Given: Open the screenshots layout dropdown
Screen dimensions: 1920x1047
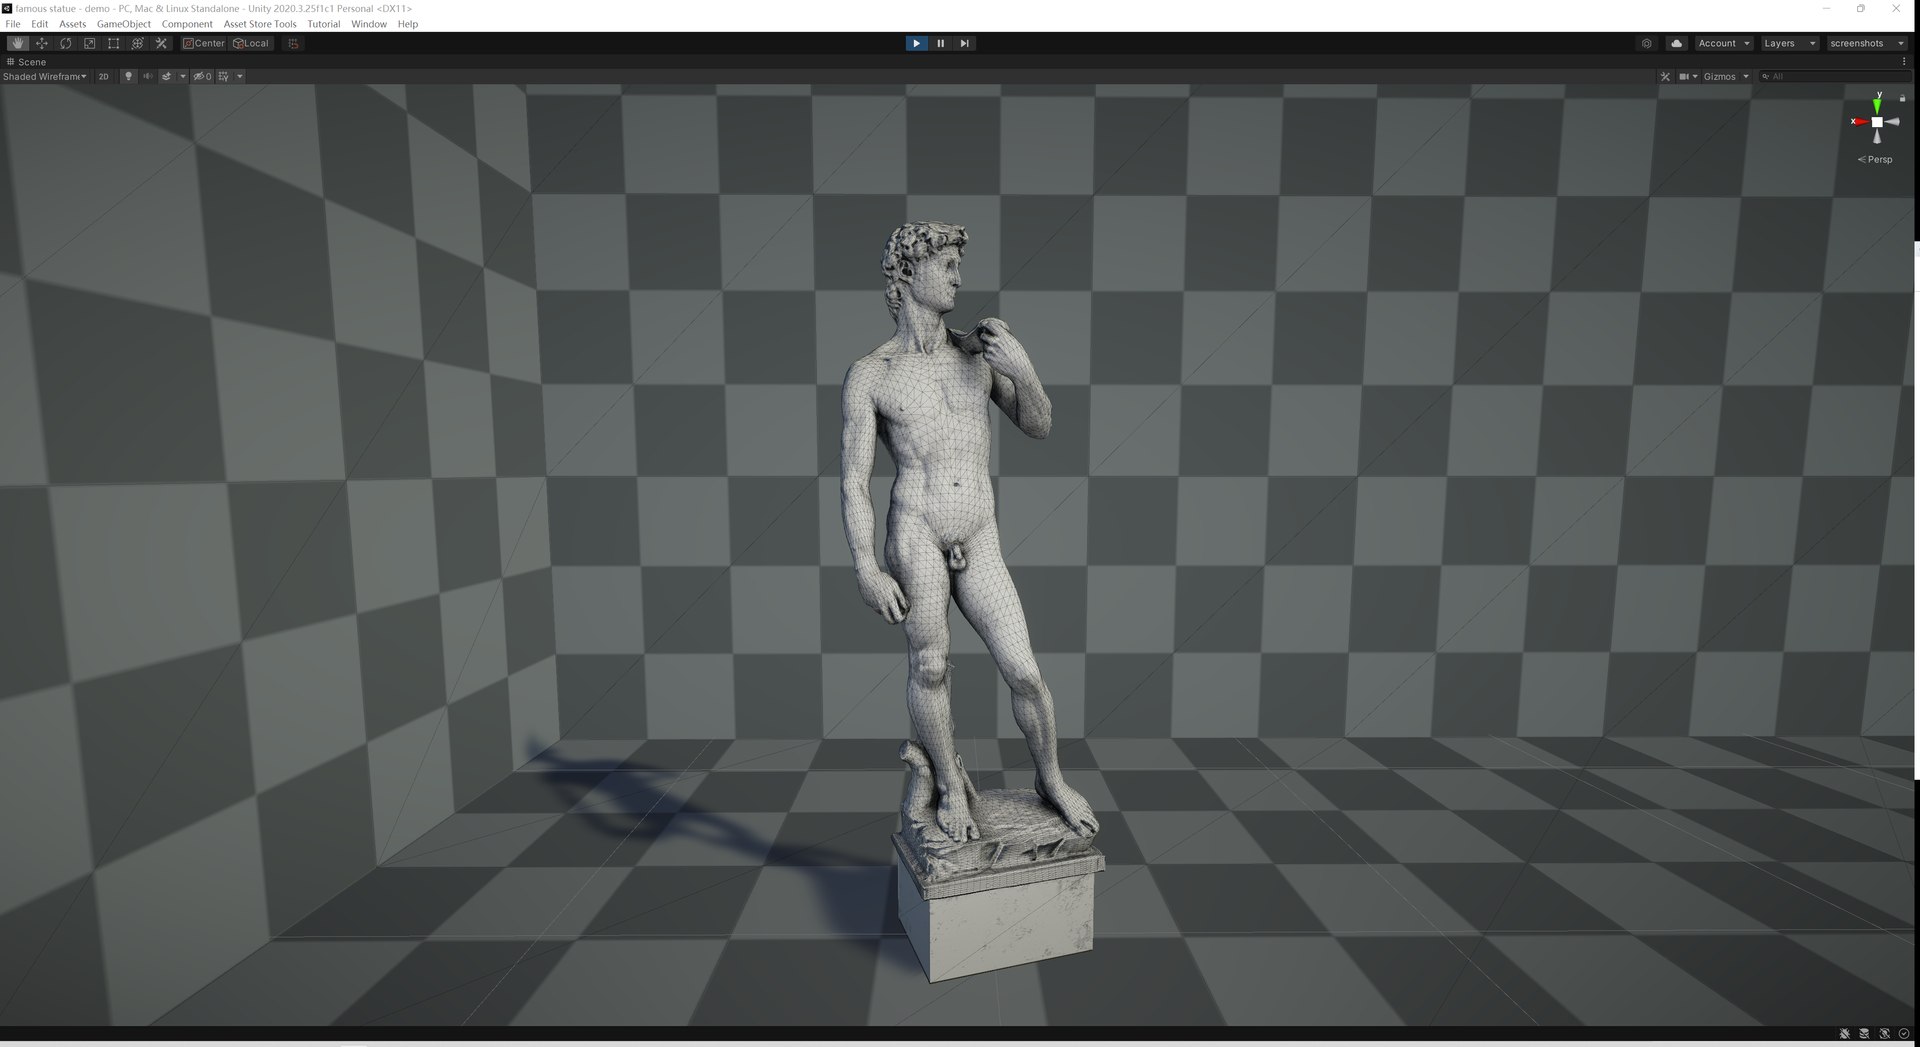Looking at the screenshot, I should pyautogui.click(x=1866, y=43).
